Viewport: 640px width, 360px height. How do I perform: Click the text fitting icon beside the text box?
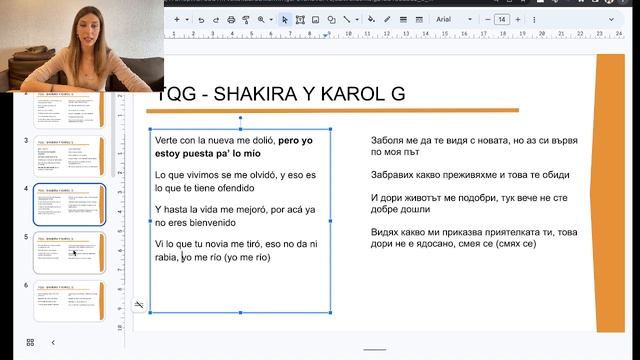pos(139,304)
